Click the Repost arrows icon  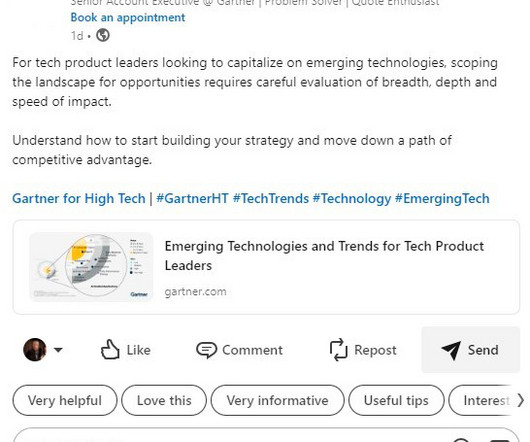tap(338, 350)
